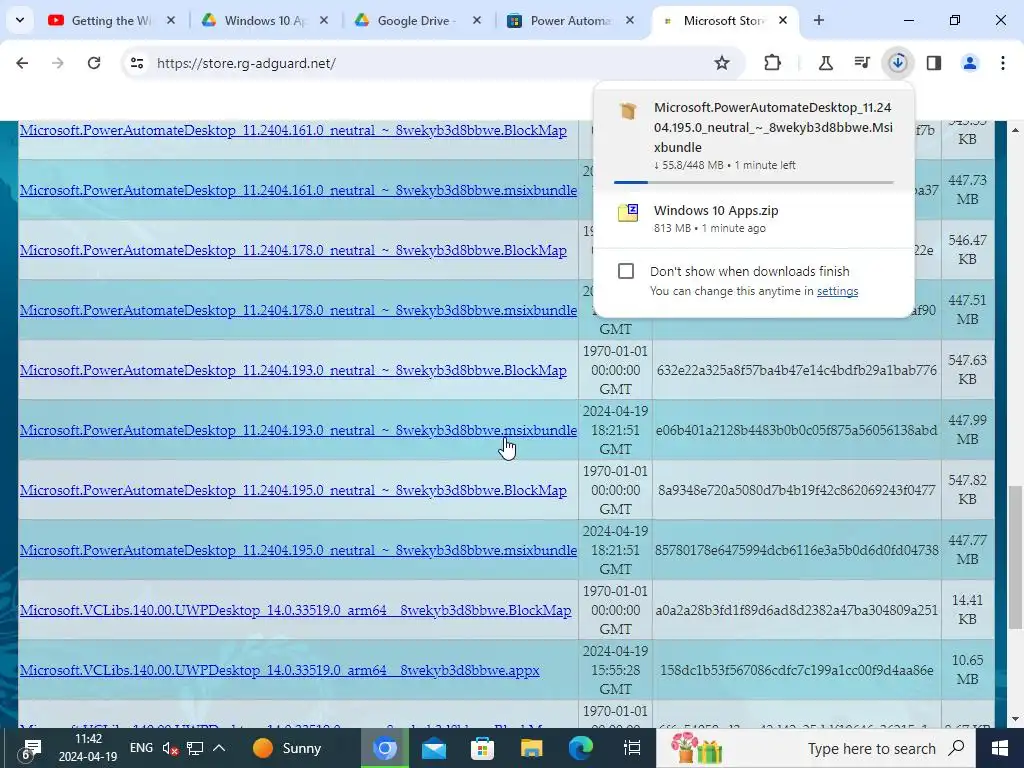Open site information icon in address bar
This screenshot has height=768, width=1024.
click(x=137, y=63)
